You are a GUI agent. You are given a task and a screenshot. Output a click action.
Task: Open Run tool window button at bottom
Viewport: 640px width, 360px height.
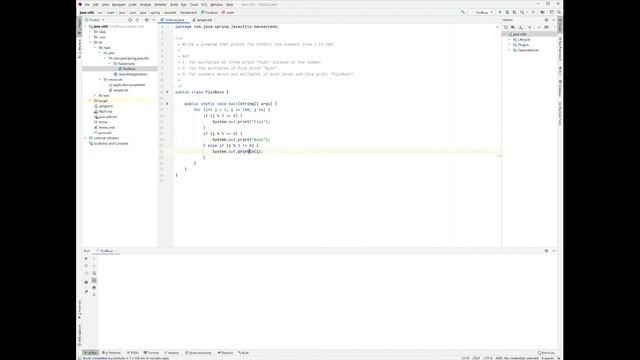(91, 353)
